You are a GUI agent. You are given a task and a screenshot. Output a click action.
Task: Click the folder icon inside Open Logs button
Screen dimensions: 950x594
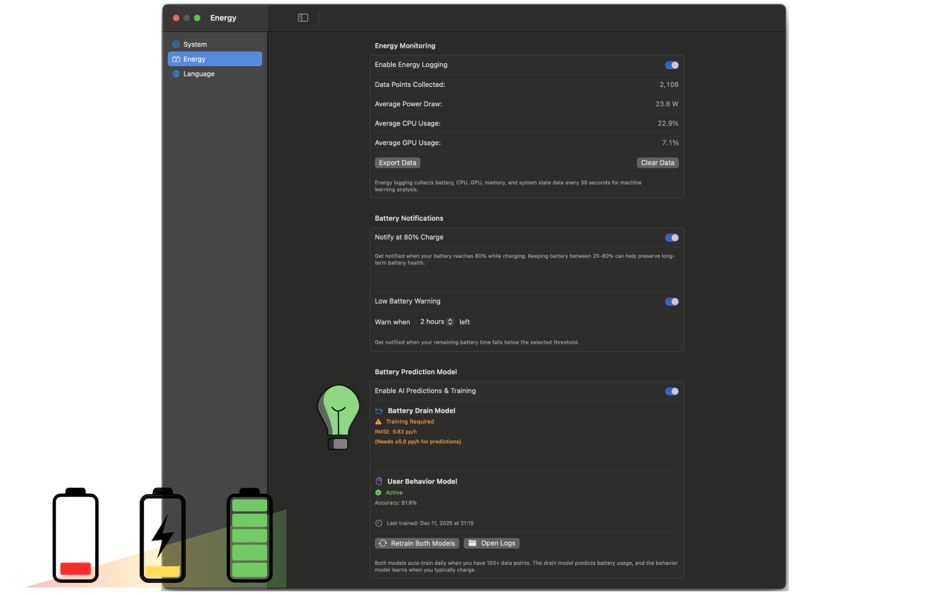coord(472,543)
